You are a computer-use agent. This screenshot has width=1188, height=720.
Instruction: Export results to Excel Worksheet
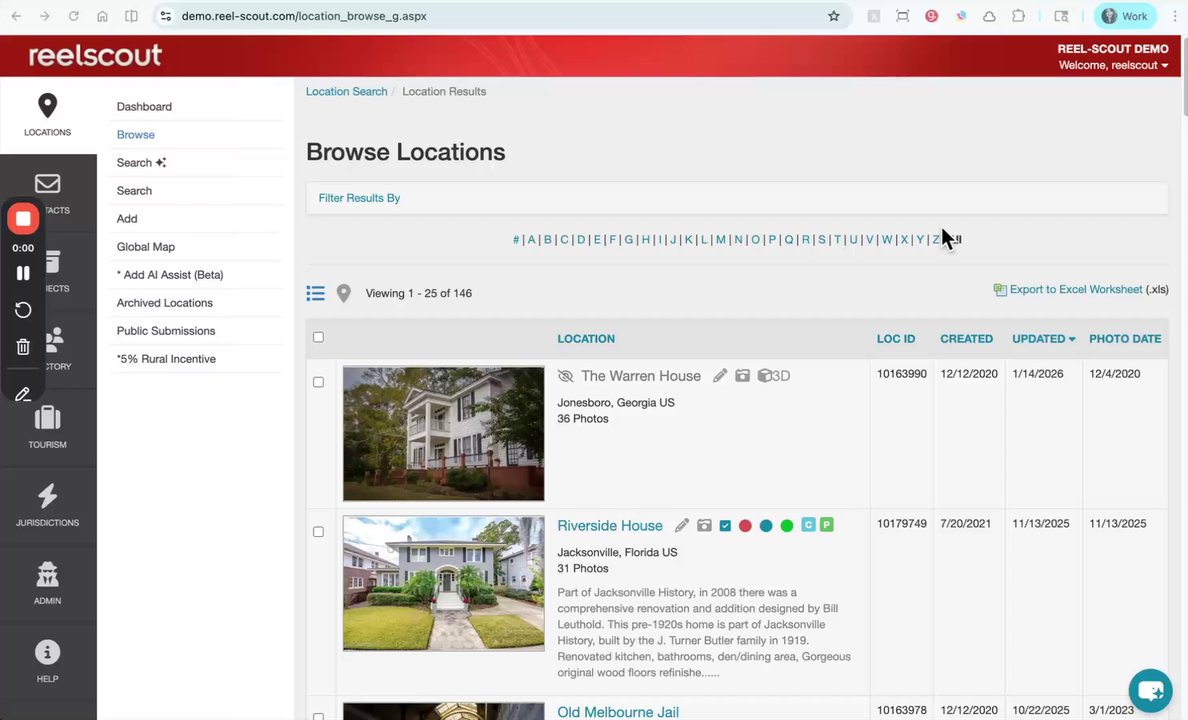tap(1076, 290)
